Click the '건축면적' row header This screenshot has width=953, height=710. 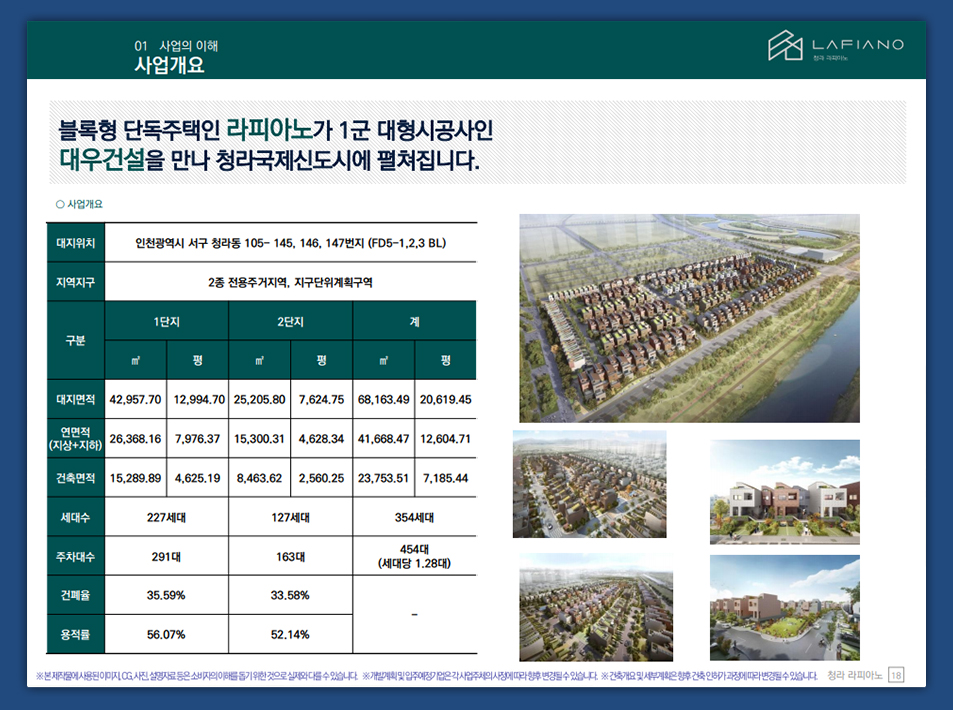click(76, 478)
